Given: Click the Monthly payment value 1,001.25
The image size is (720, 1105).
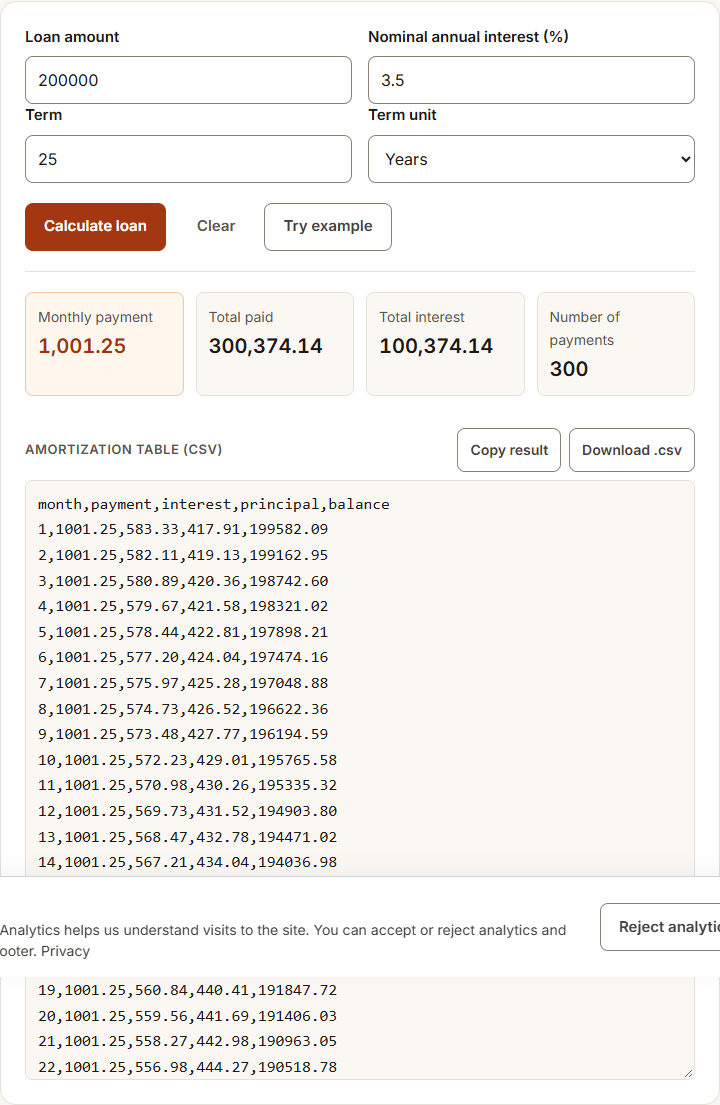Looking at the screenshot, I should [x=82, y=346].
